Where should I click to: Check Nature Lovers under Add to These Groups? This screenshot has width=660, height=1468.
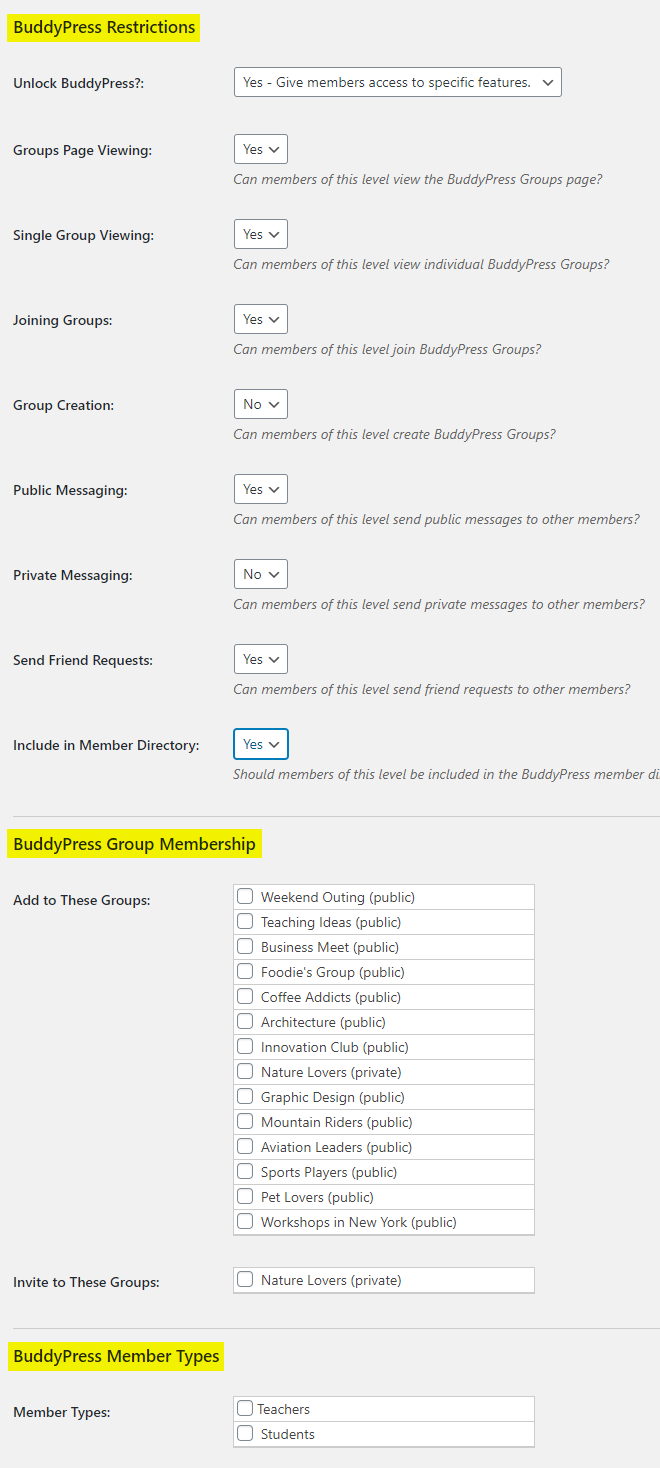[x=245, y=1072]
